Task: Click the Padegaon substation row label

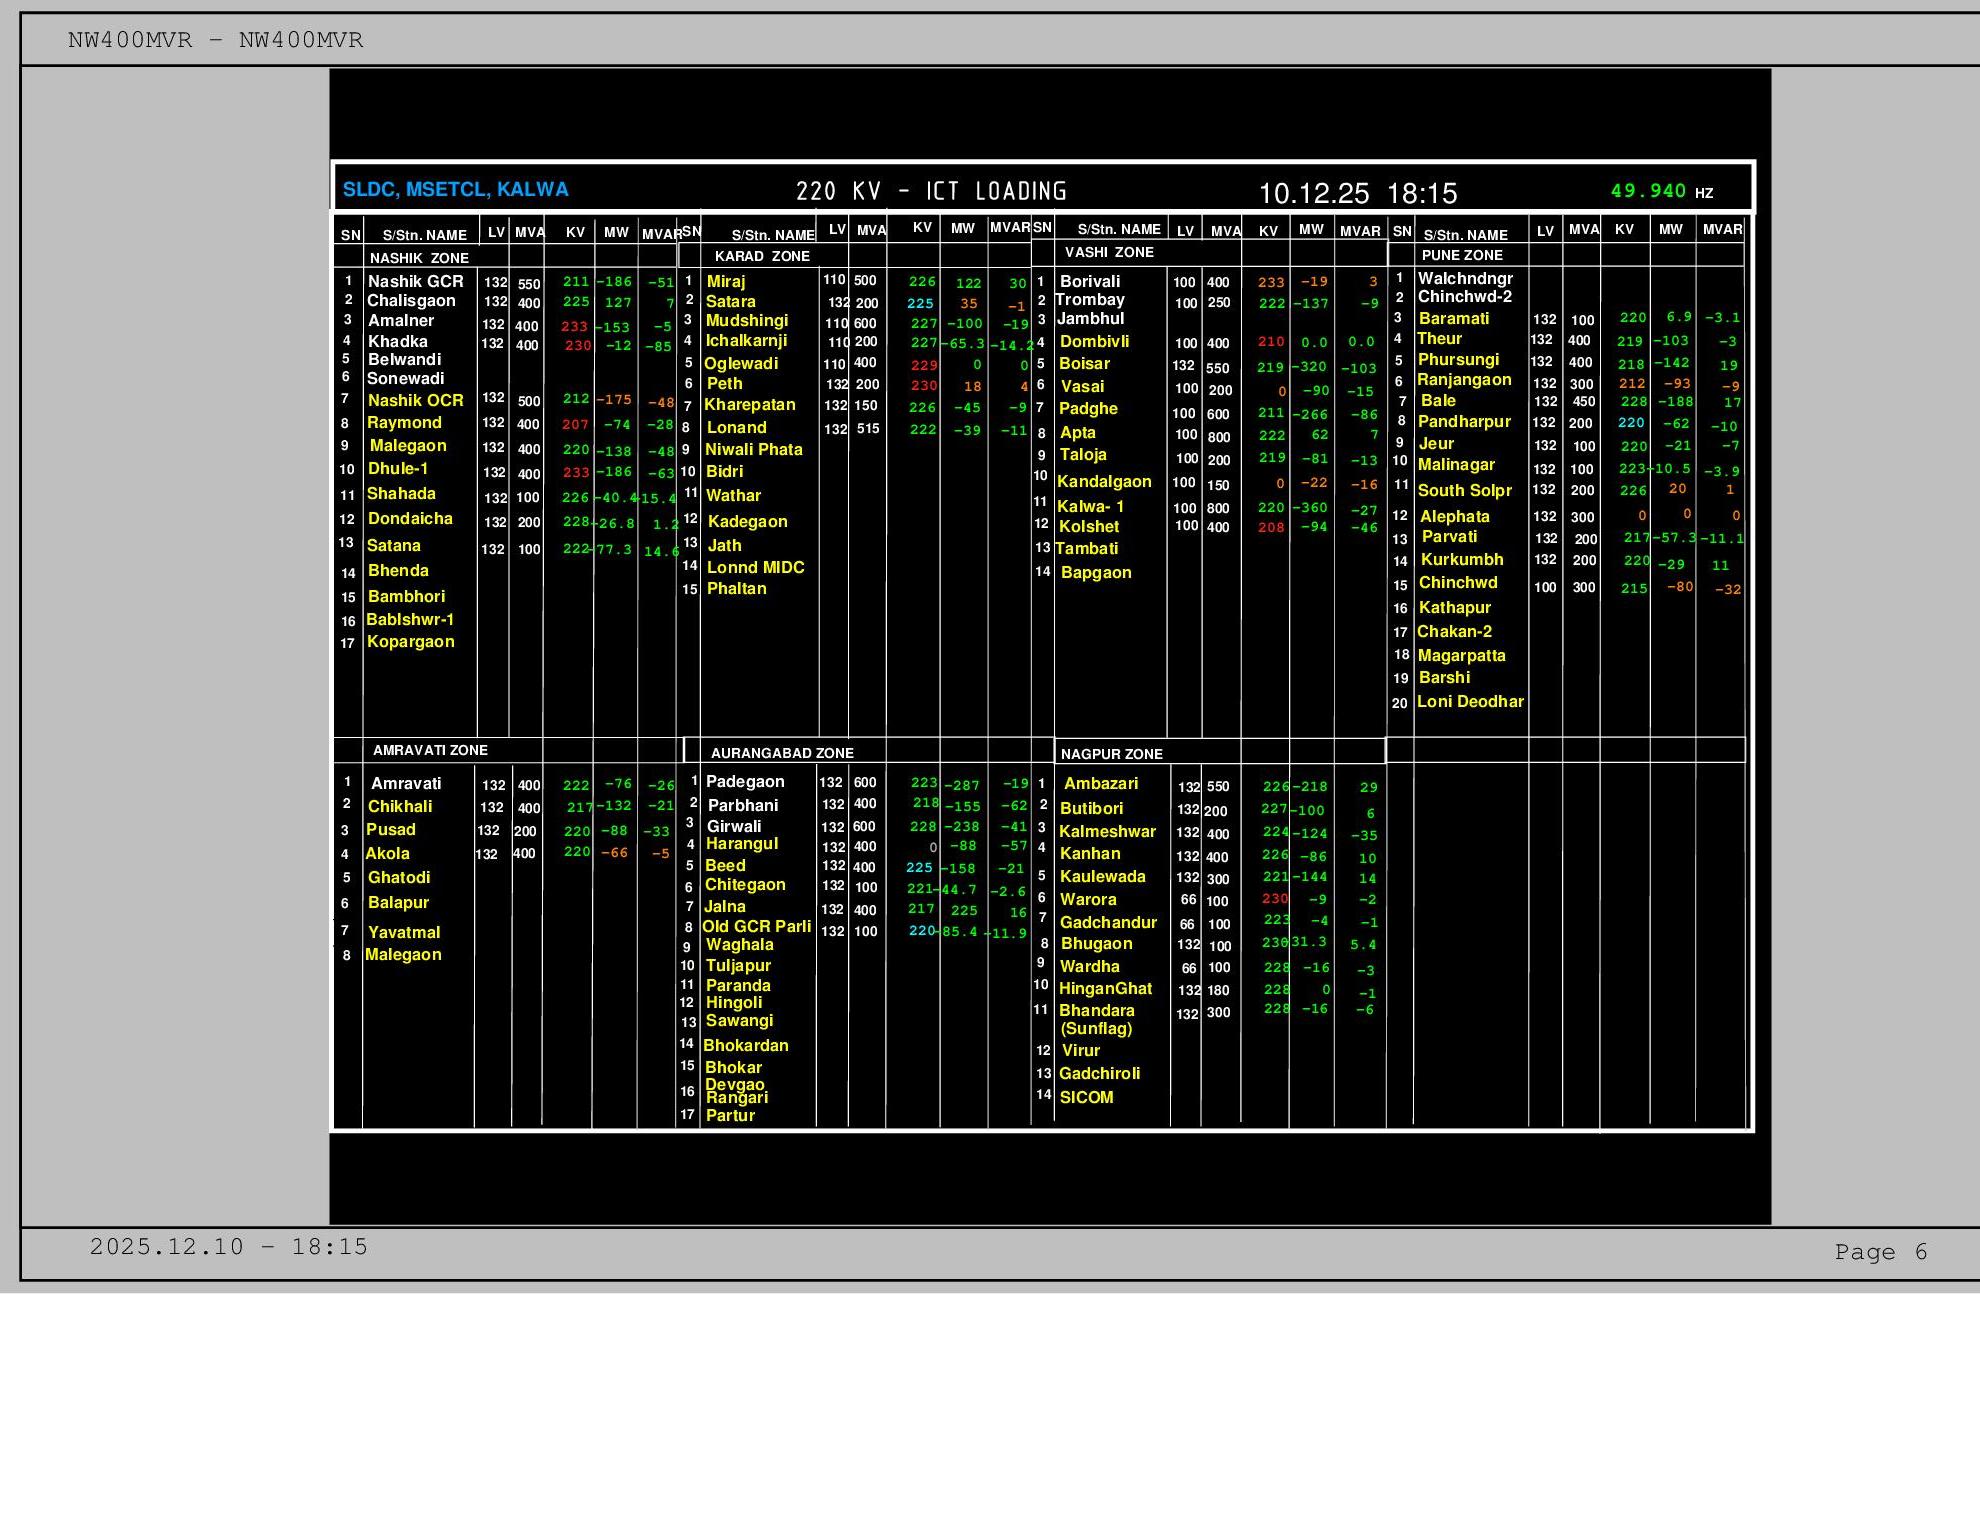Action: pos(745,782)
